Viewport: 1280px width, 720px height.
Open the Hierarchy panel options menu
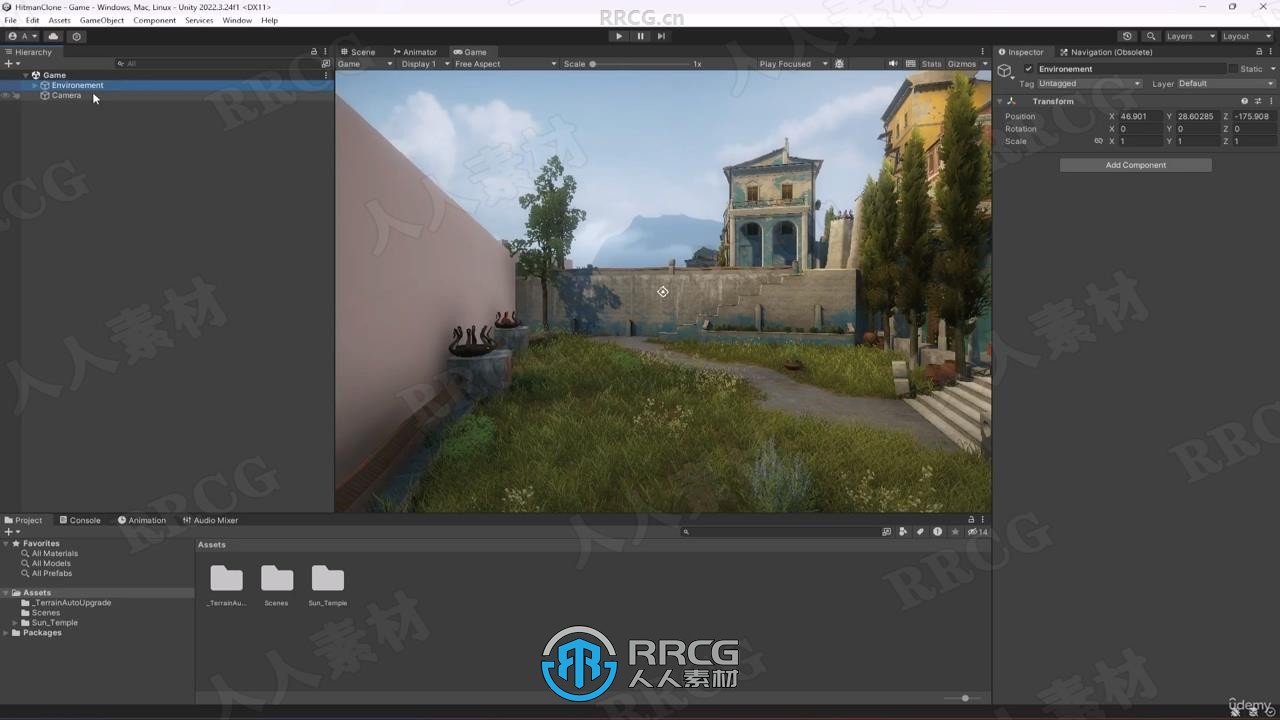[325, 52]
